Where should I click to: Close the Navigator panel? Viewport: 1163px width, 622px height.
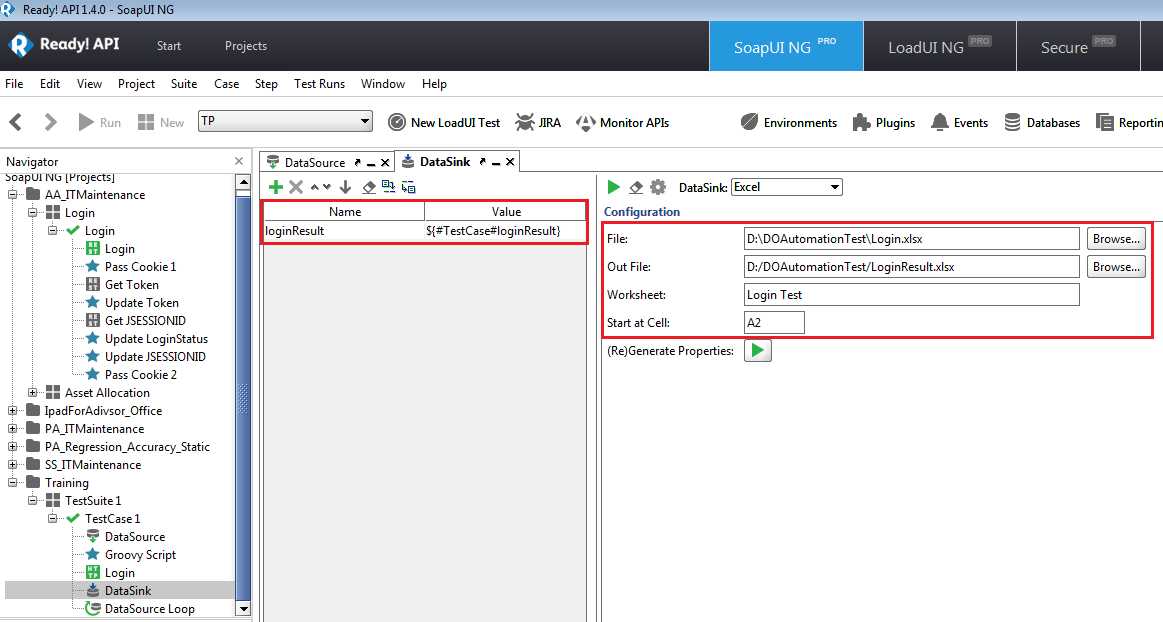click(x=239, y=161)
